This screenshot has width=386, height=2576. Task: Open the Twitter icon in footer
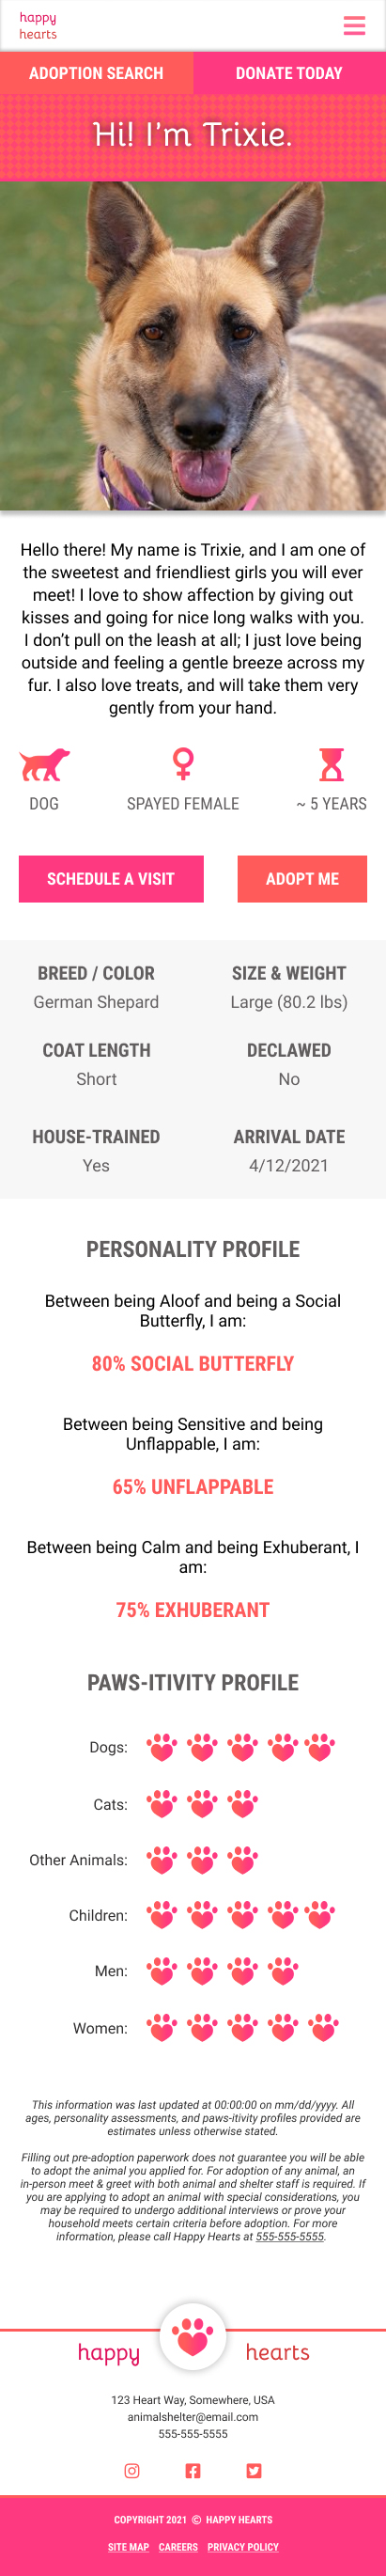[254, 2470]
